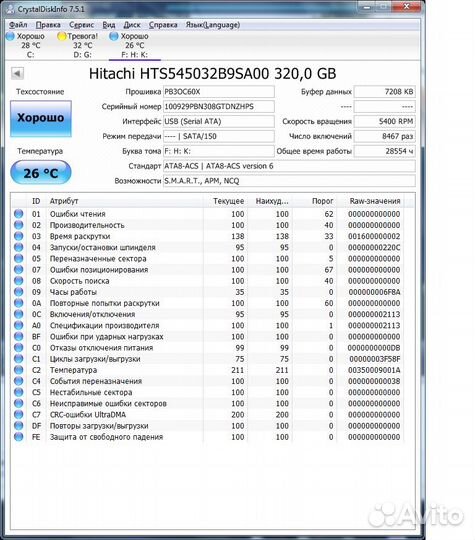475x540 pixels.
Task: Click the Raw-значения column header
Action: (x=375, y=201)
